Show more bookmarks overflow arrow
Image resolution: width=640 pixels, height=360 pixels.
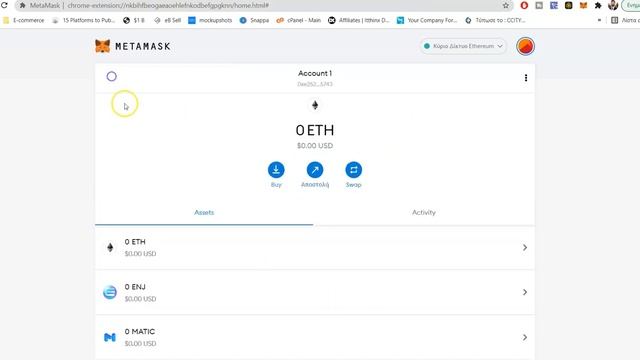[x=599, y=20]
